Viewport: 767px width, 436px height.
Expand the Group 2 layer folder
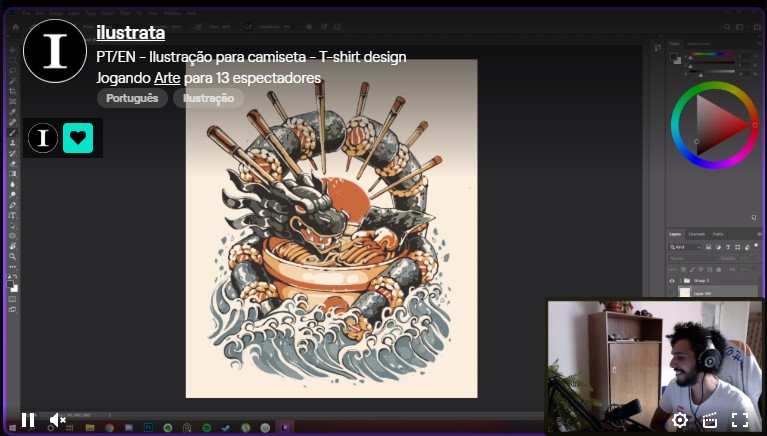680,281
